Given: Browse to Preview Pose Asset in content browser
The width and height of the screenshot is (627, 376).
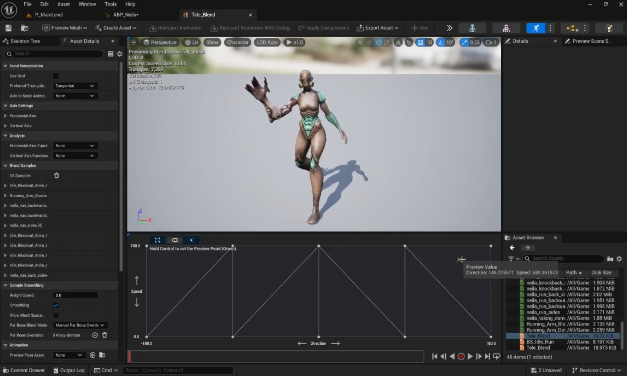Looking at the screenshot, I should 102,355.
